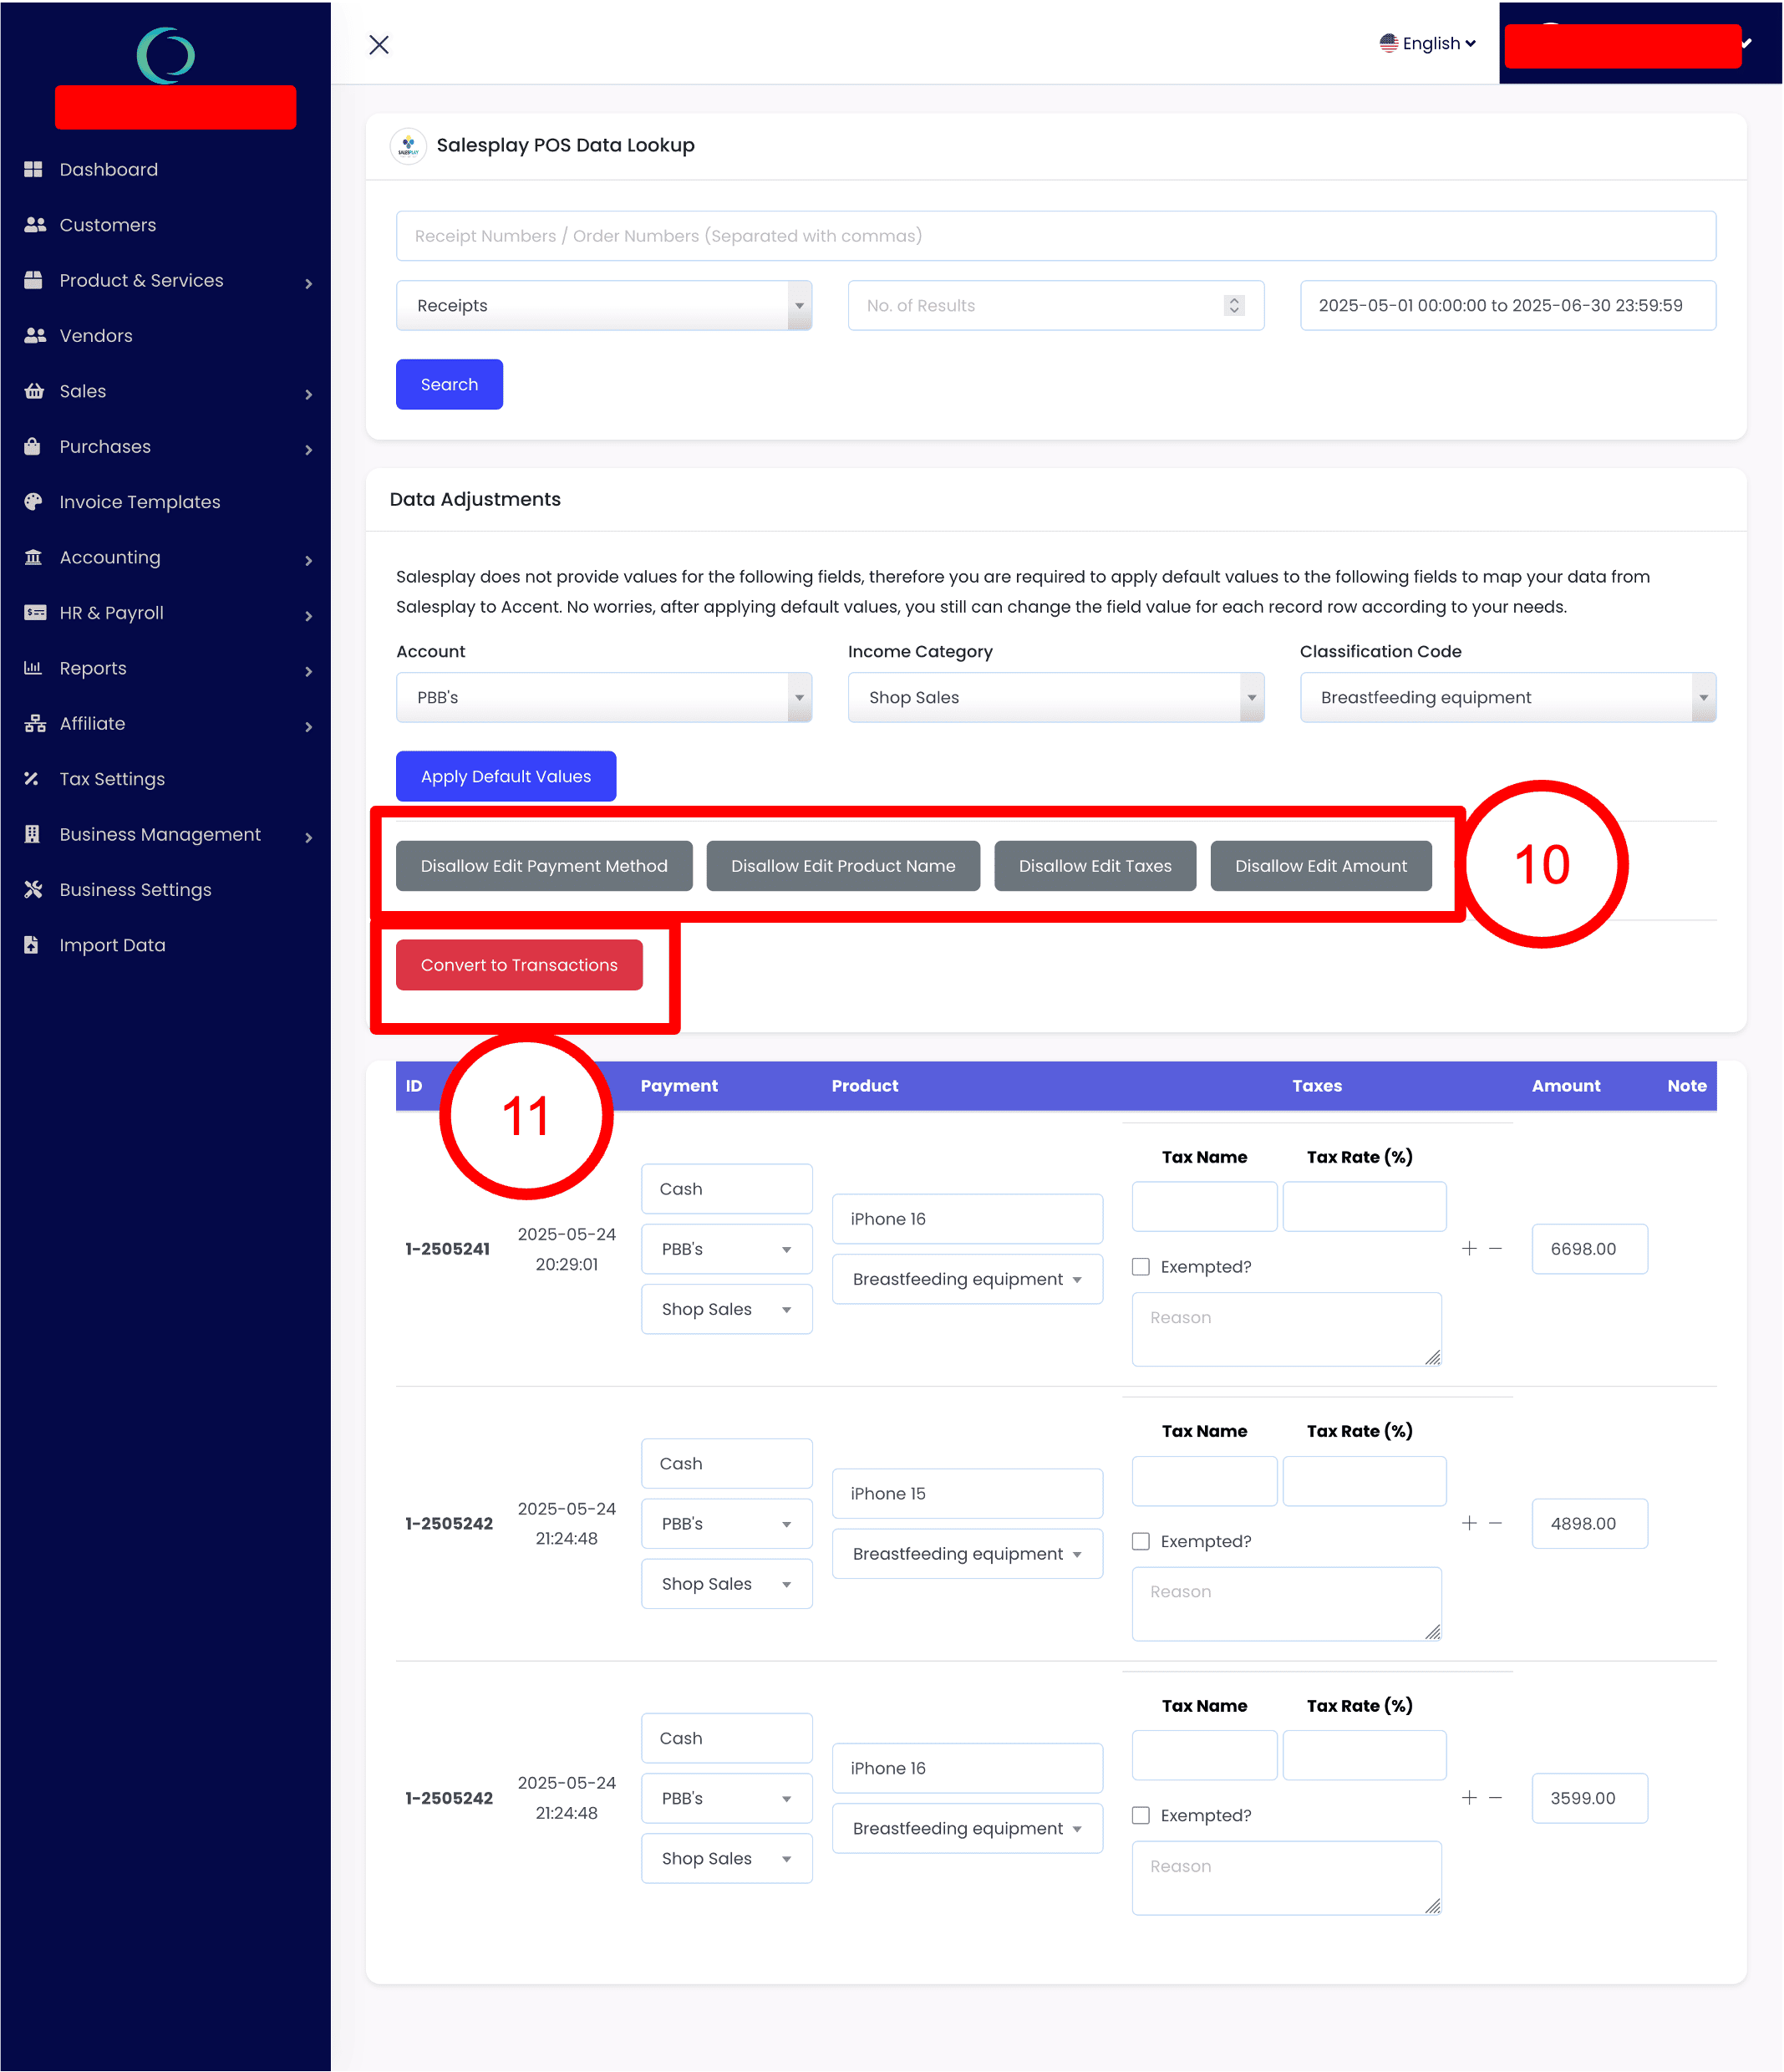The height and width of the screenshot is (2072, 1784).
Task: Open the Classification Code Breastfeeding equipment dropdown
Action: pos(1507,697)
